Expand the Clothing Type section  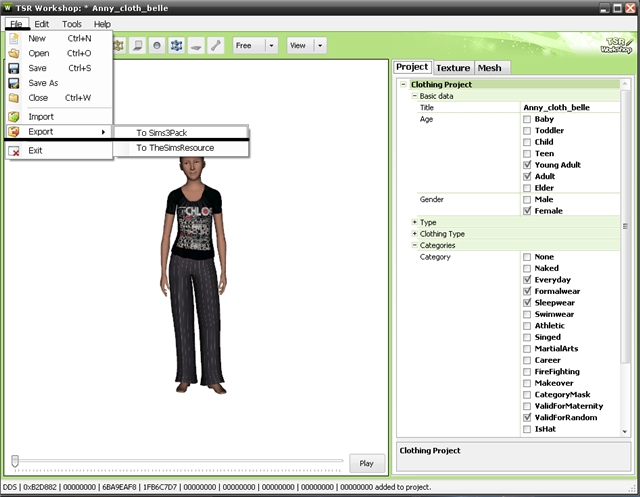(415, 233)
